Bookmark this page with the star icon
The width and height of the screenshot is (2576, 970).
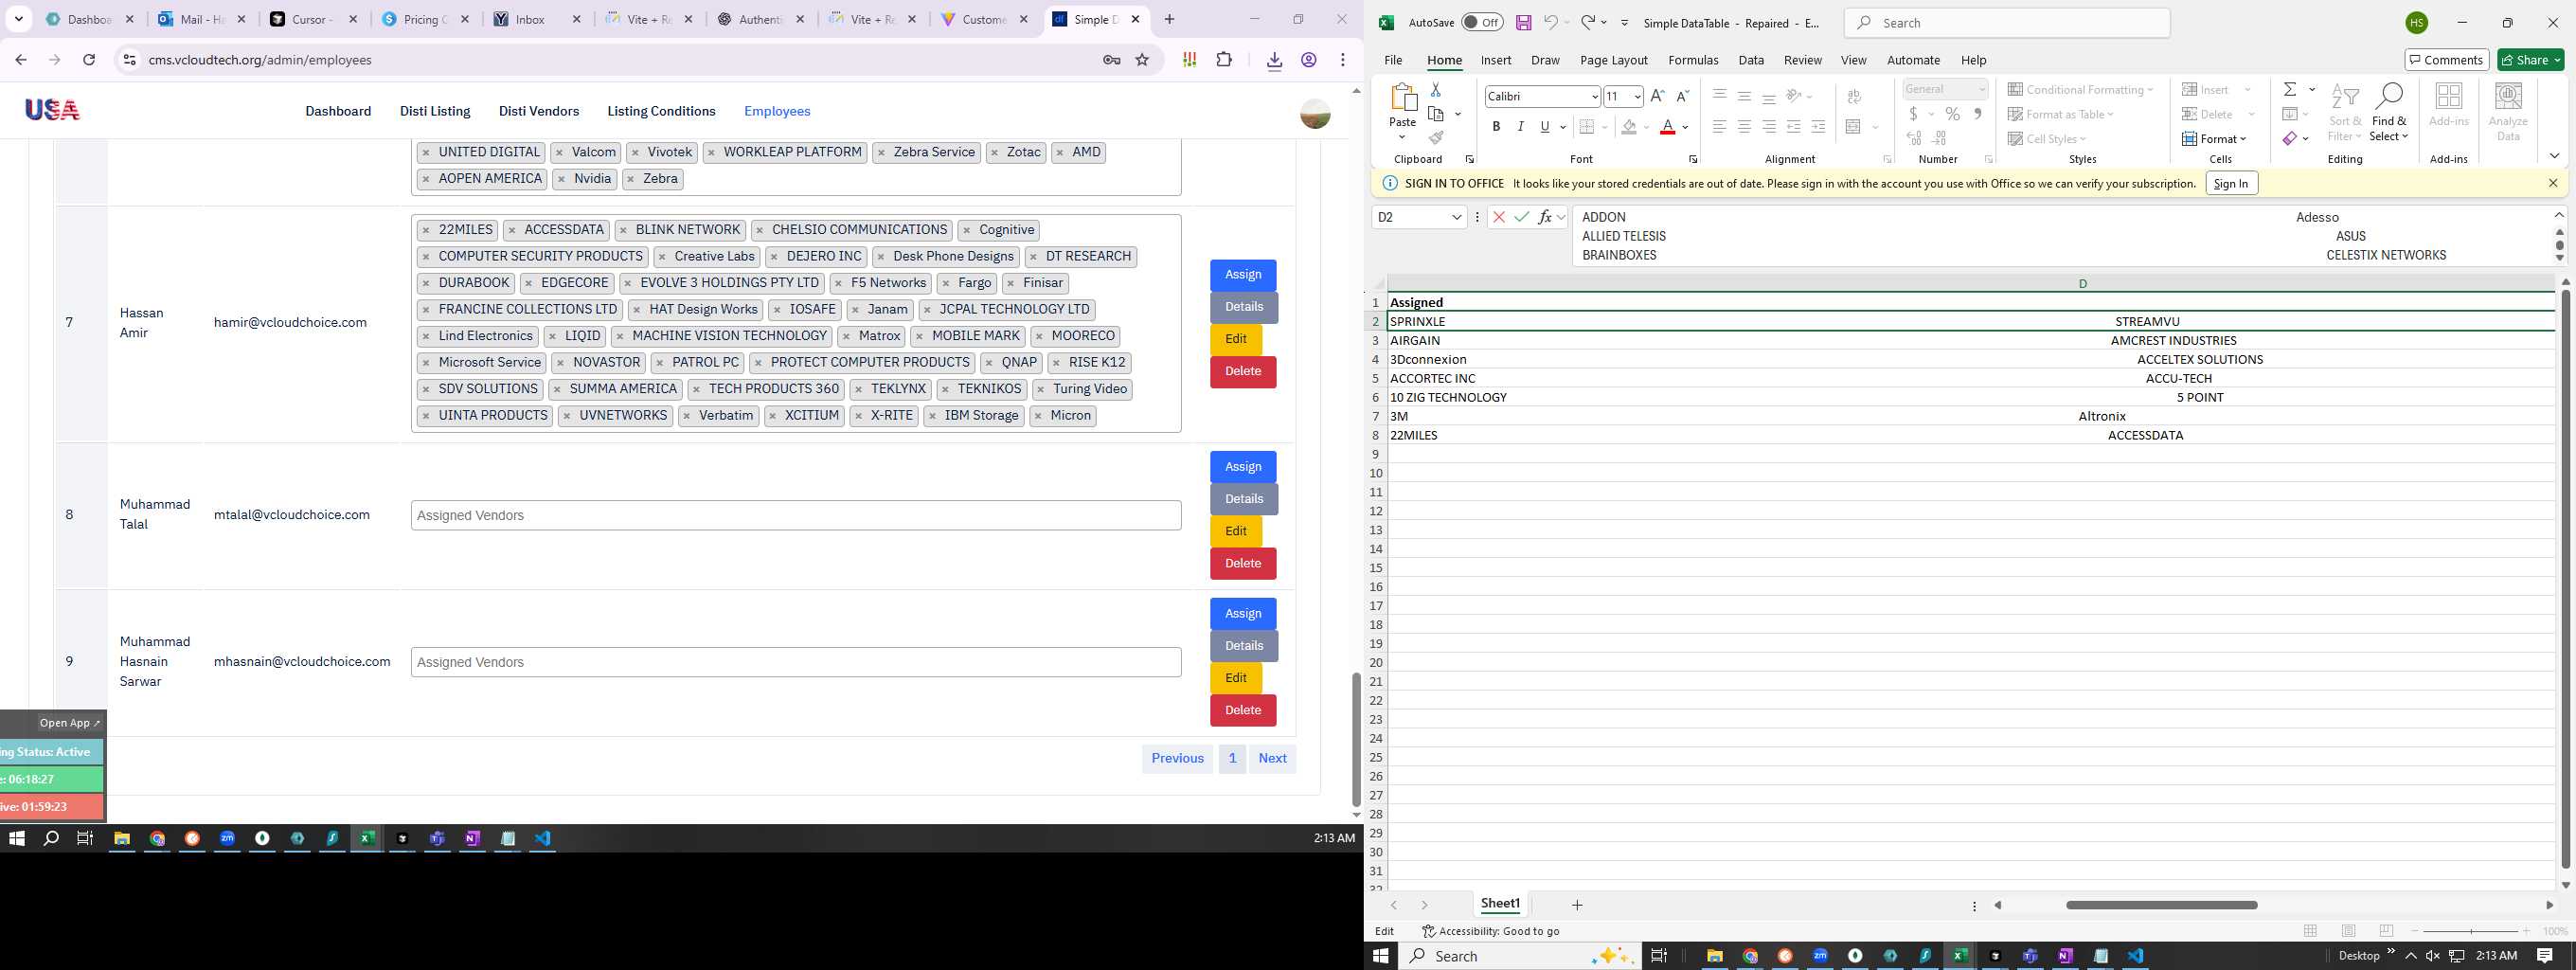point(1142,60)
